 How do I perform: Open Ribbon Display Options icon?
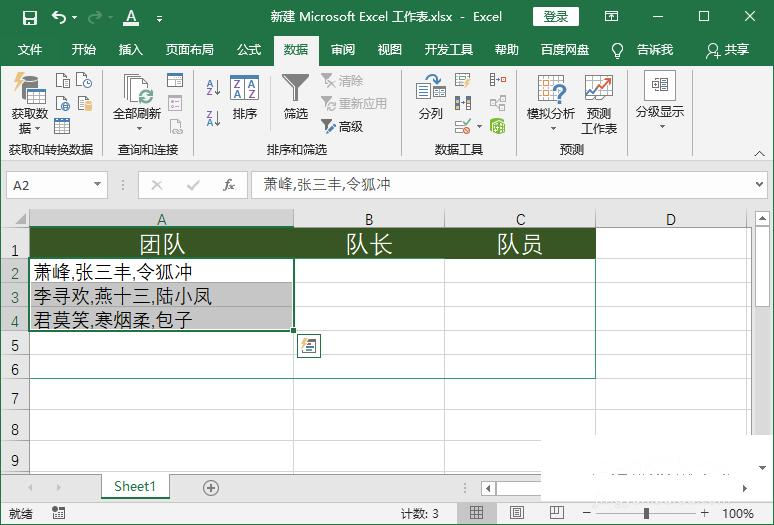point(611,17)
